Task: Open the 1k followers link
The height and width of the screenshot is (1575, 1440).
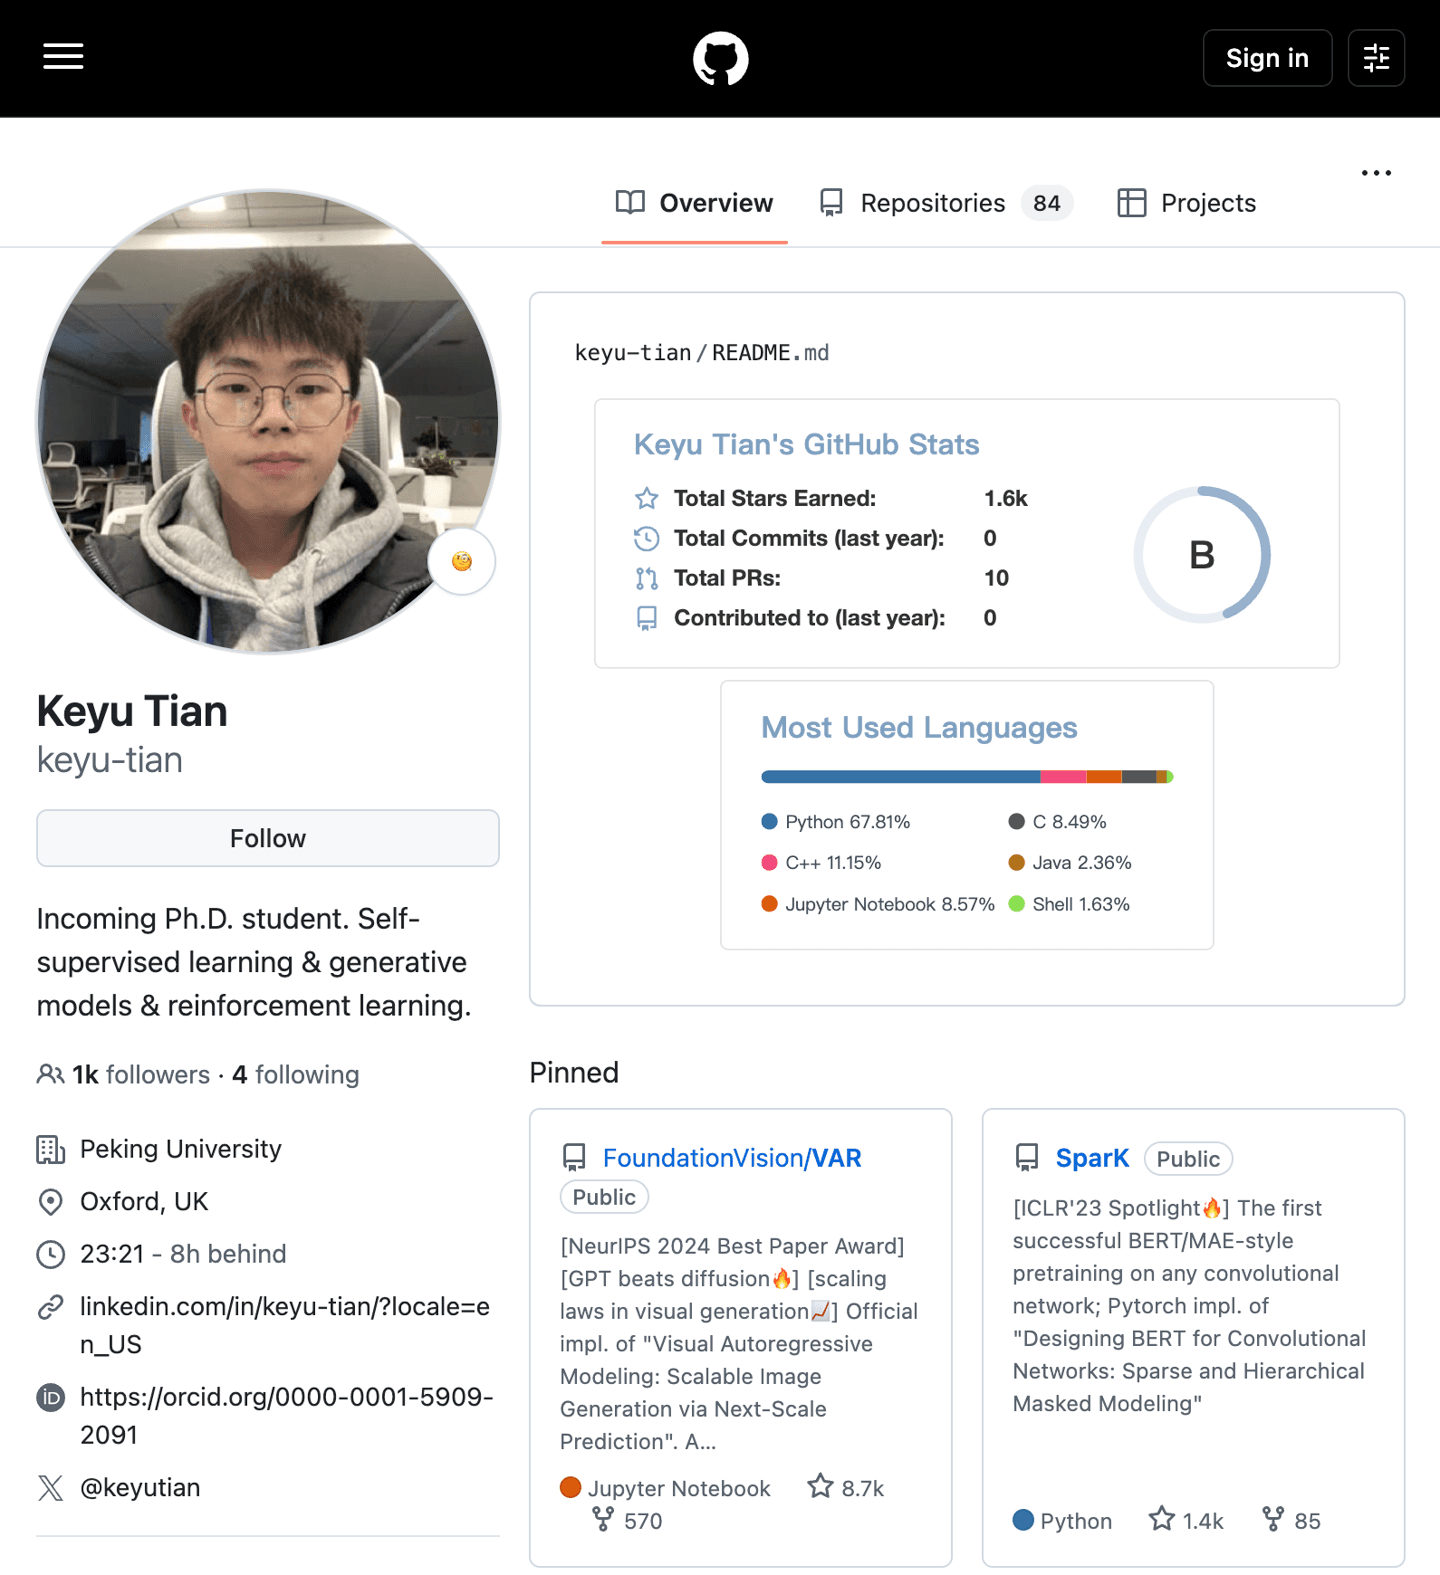Action: (141, 1075)
